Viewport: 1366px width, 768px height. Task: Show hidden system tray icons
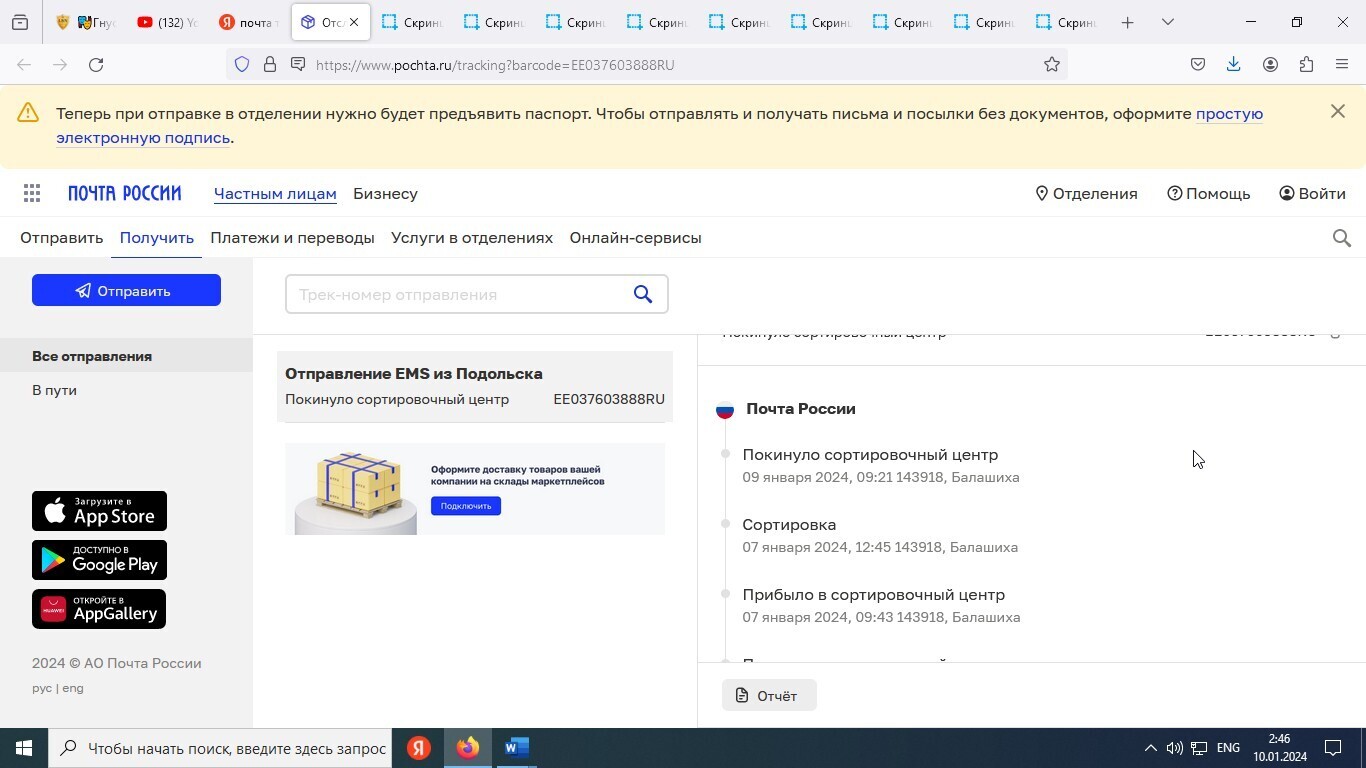(1150, 748)
